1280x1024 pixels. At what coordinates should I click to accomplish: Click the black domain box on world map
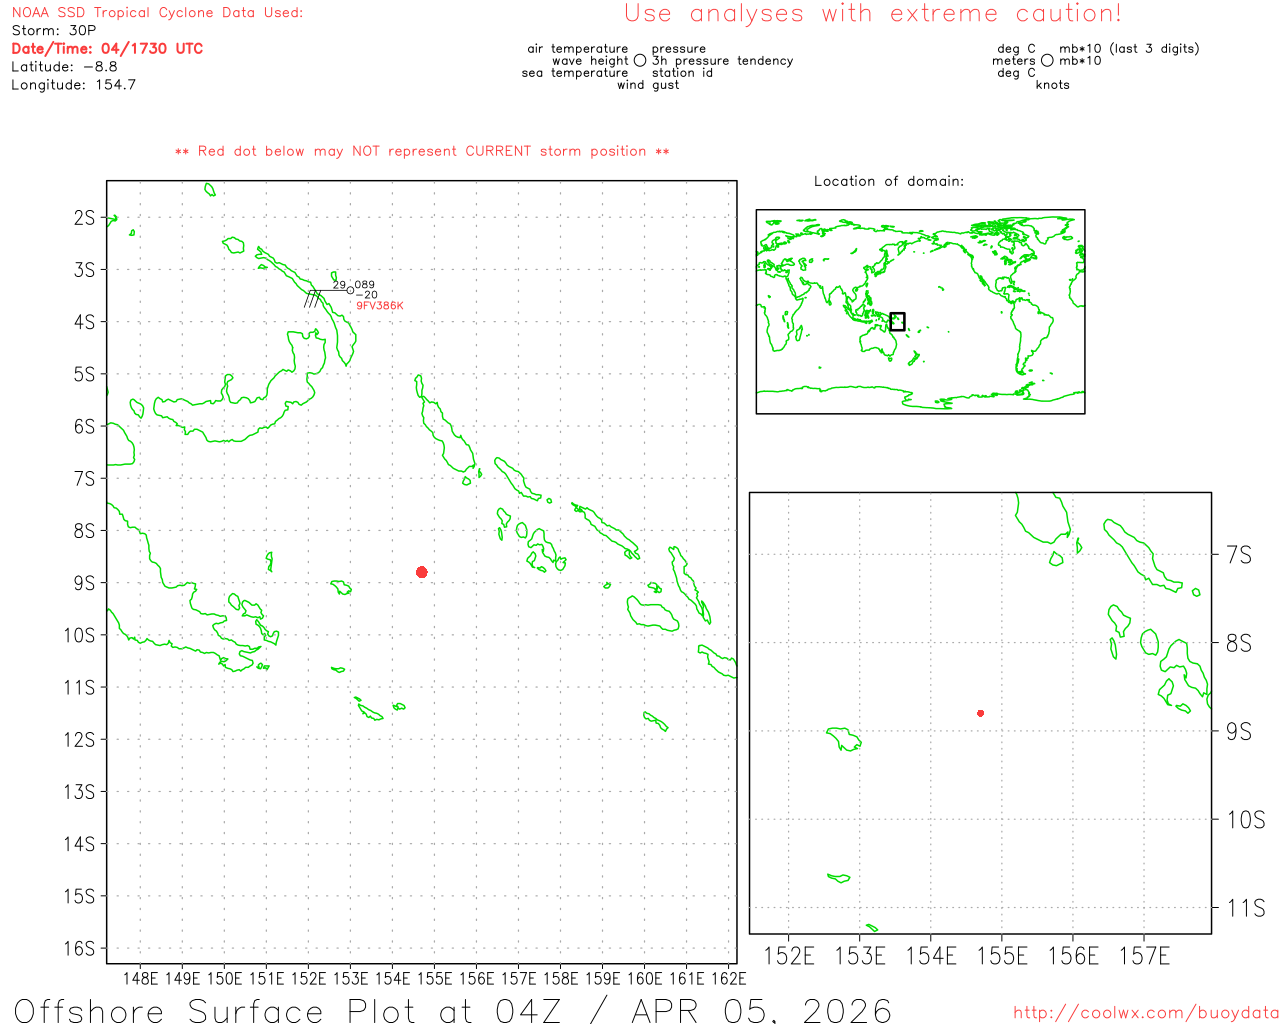pyautogui.click(x=897, y=321)
